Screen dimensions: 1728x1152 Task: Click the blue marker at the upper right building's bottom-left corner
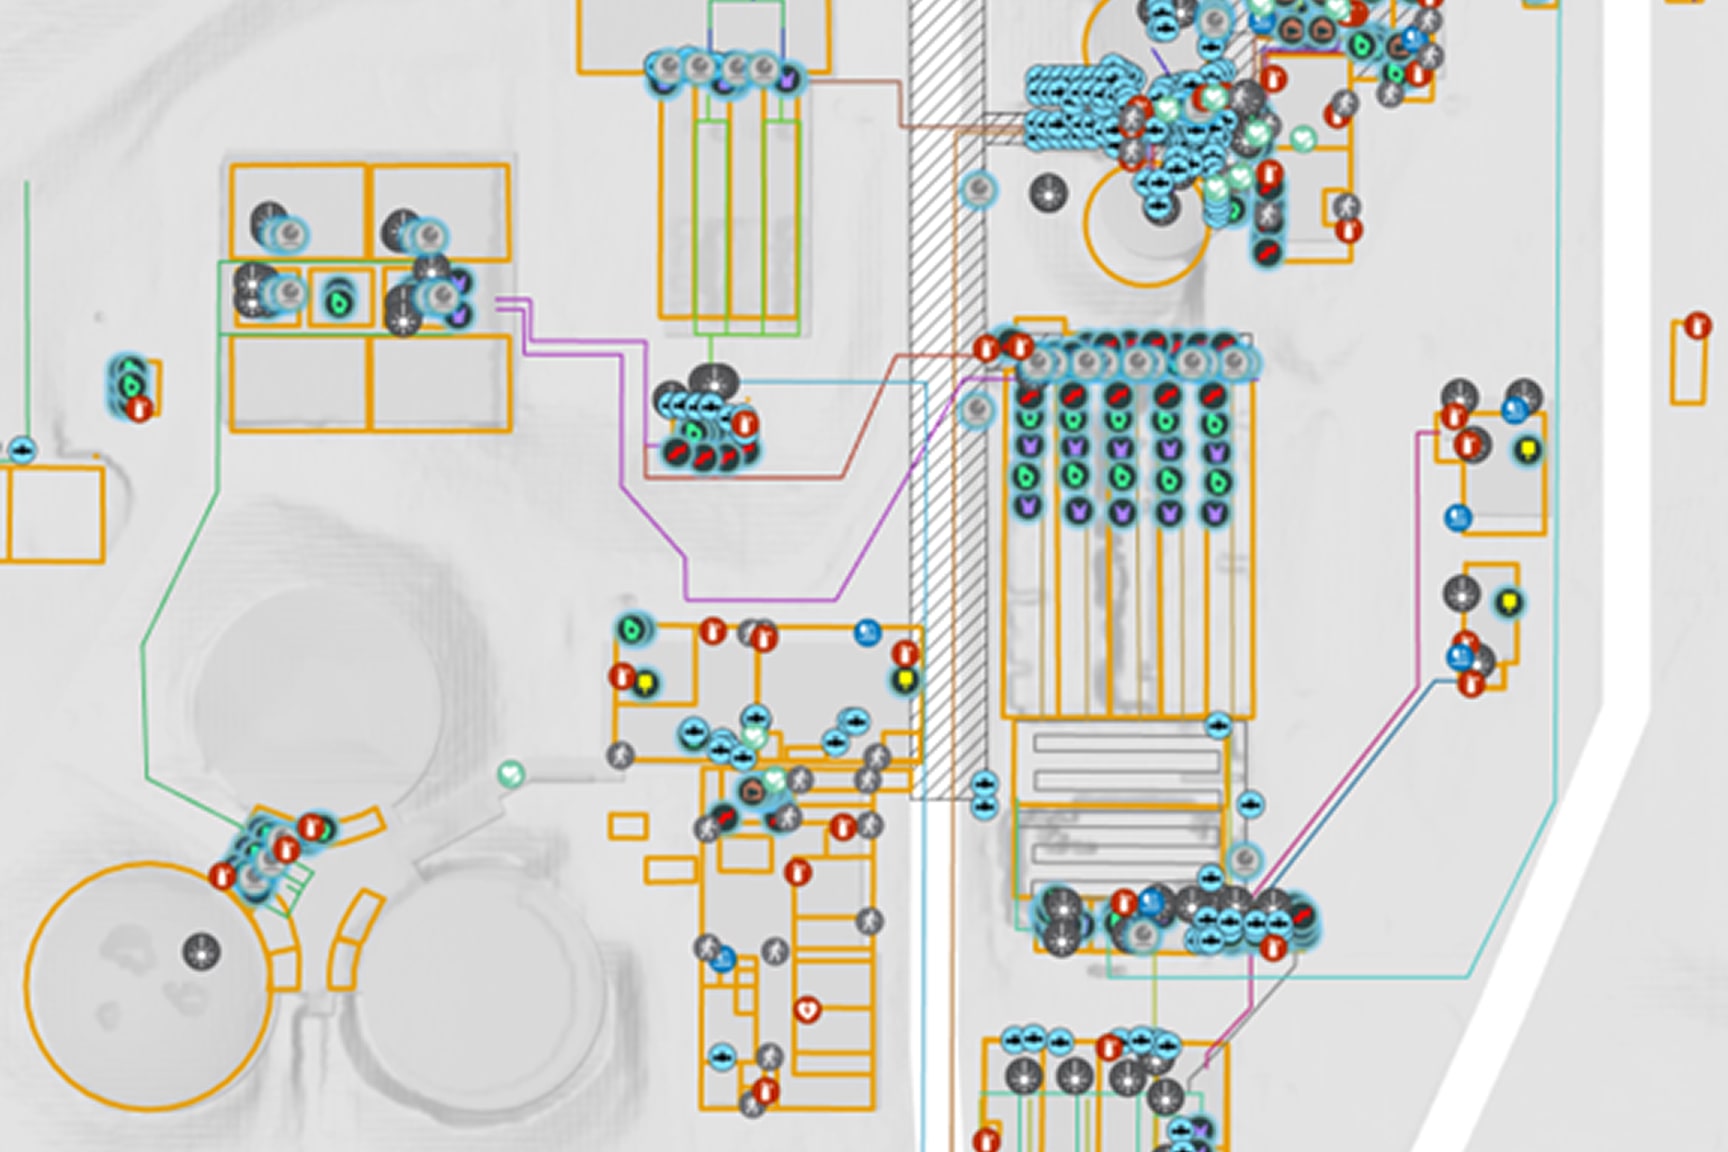(1458, 517)
